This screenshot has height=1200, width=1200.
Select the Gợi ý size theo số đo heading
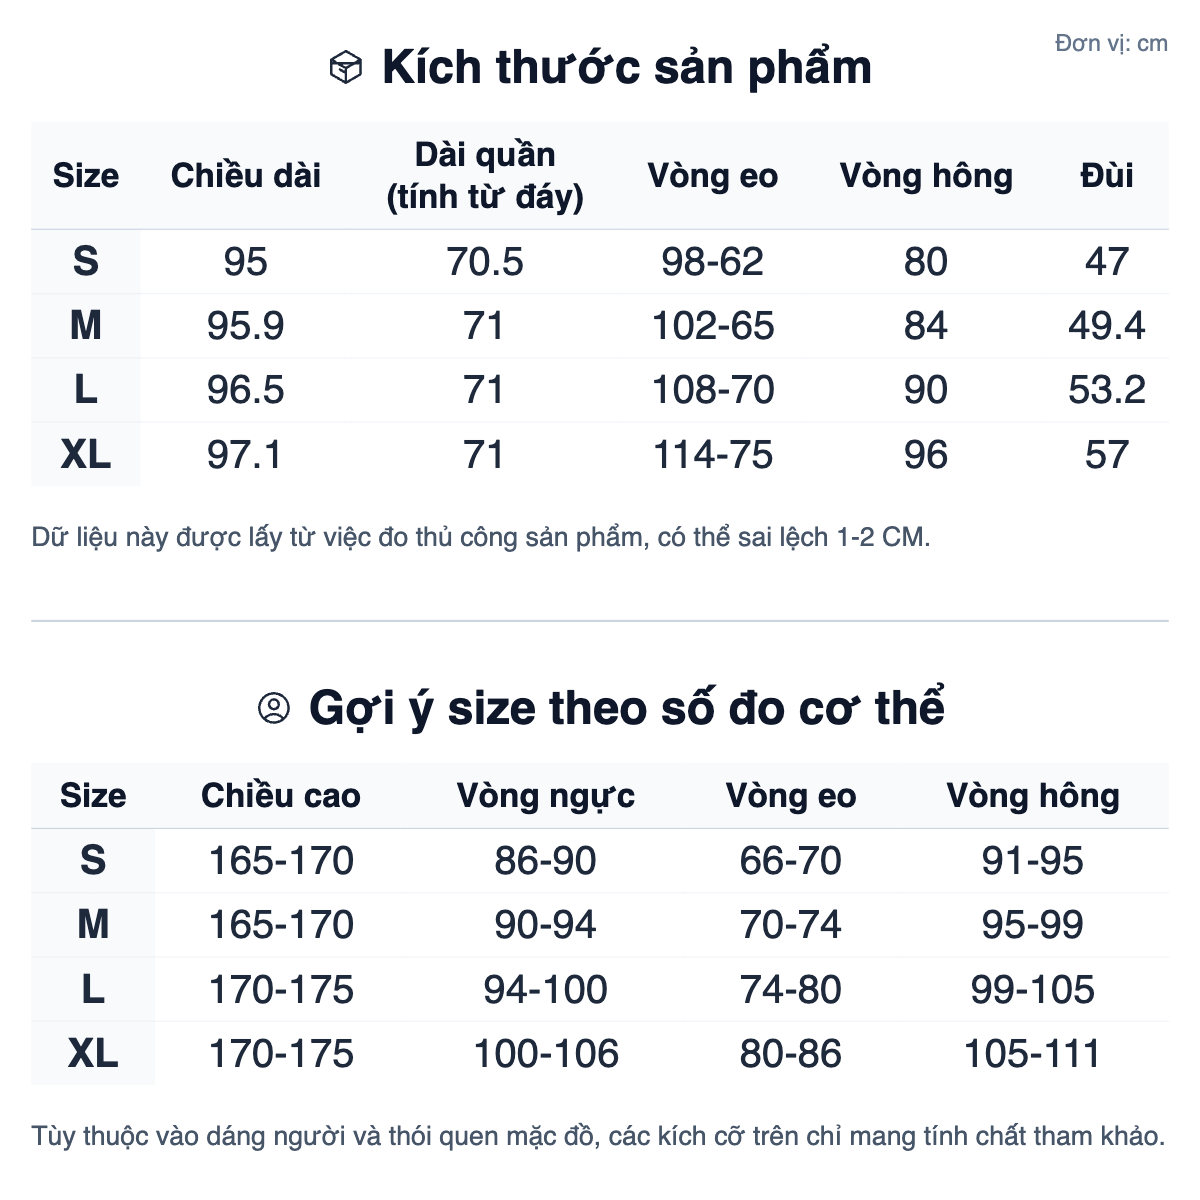pos(626,708)
